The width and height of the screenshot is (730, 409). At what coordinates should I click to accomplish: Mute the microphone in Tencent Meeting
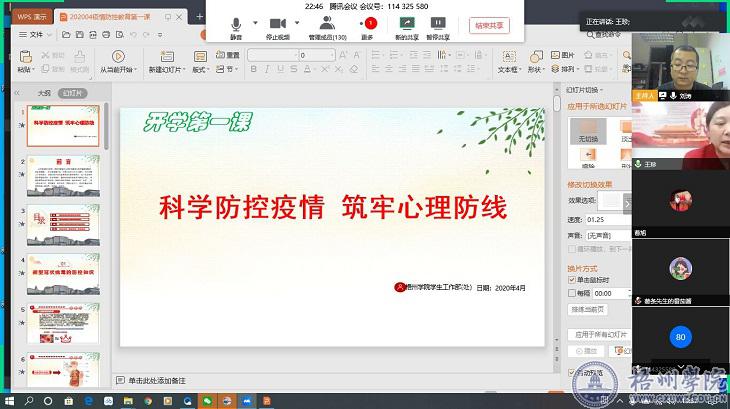(236, 24)
